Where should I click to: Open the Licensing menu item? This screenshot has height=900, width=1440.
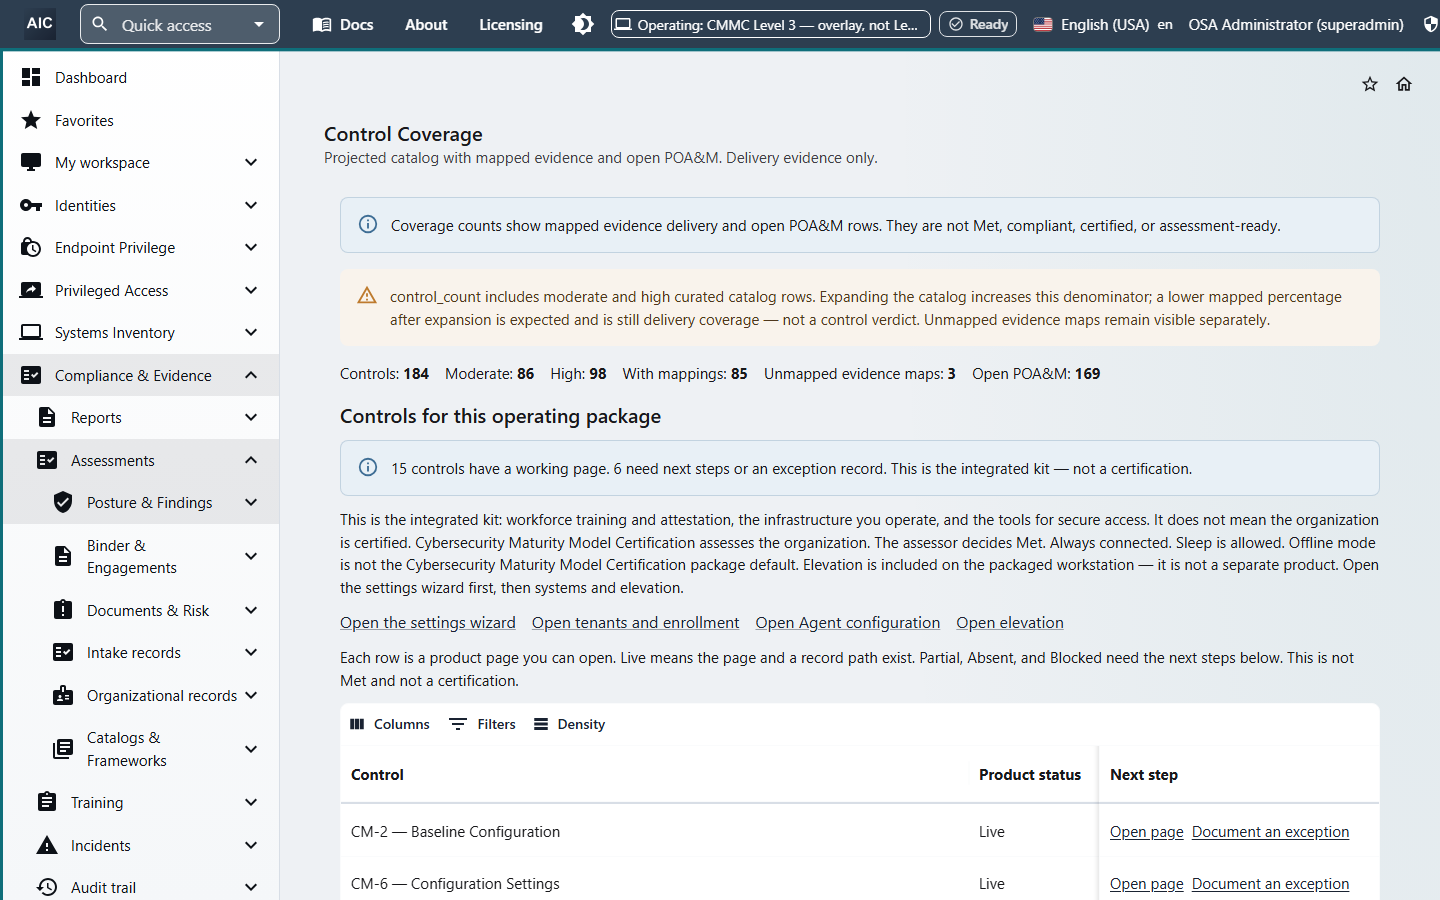[x=511, y=24]
